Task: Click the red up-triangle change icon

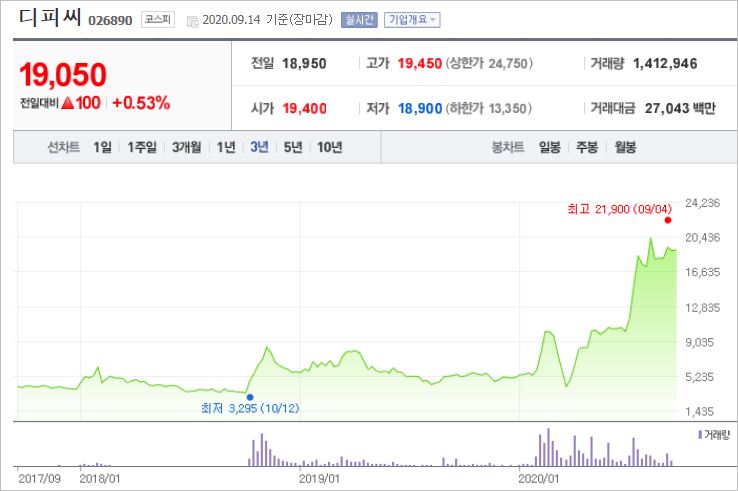Action: [x=68, y=103]
